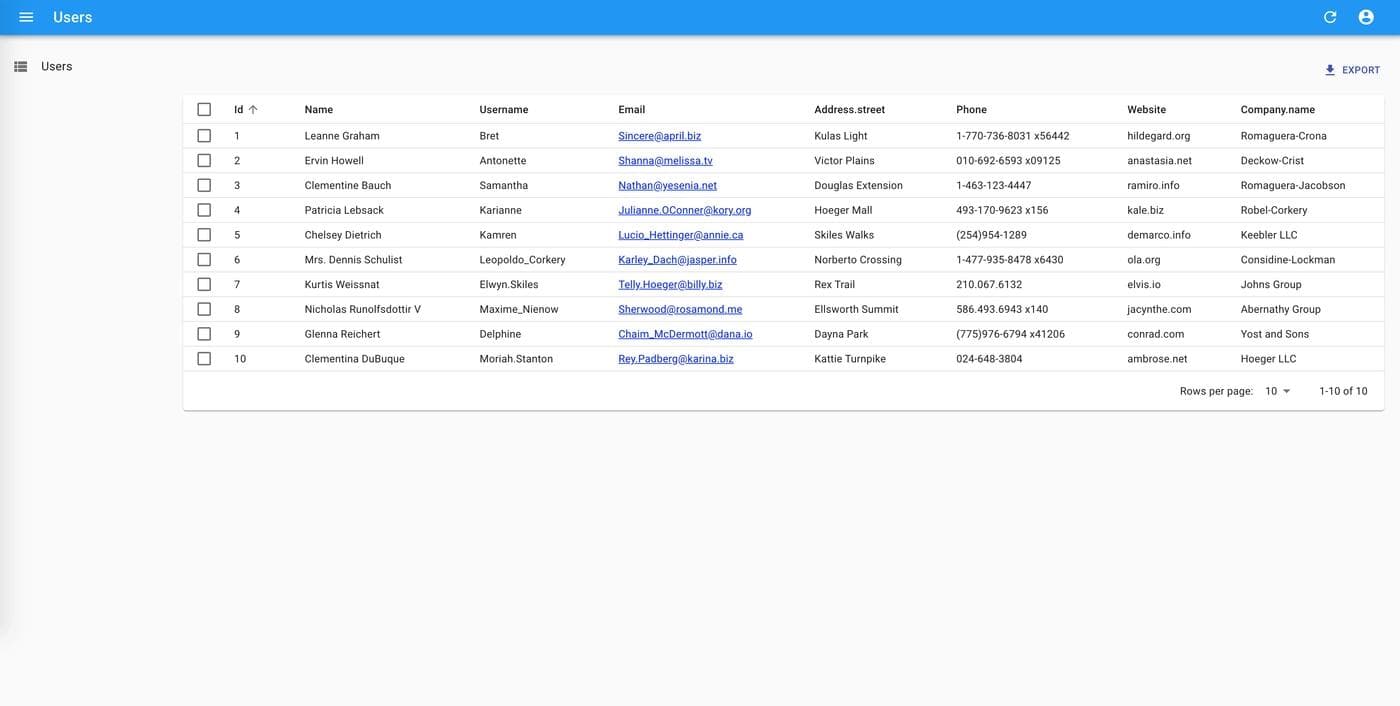Check the box for Leanne Graham
Viewport: 1400px width, 706px height.
point(204,136)
